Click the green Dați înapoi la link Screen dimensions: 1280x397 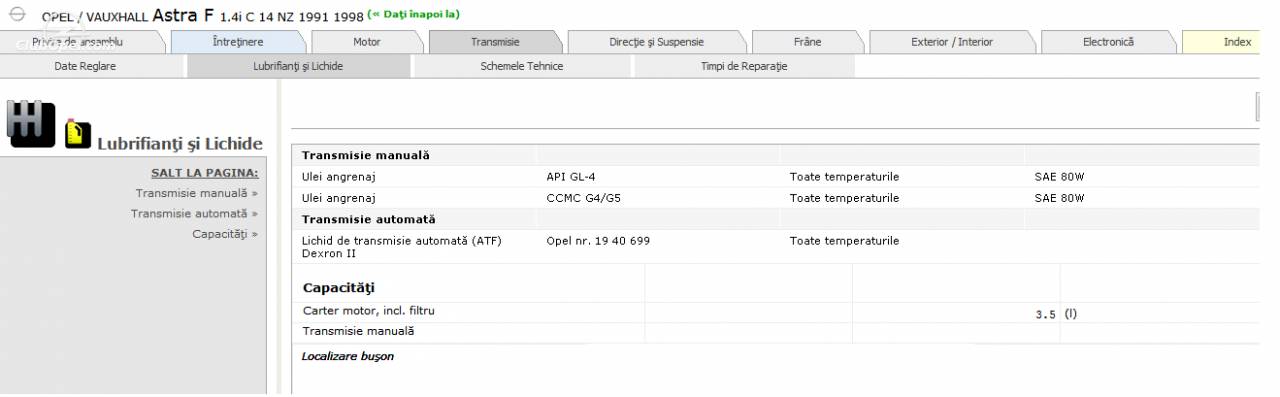(413, 14)
